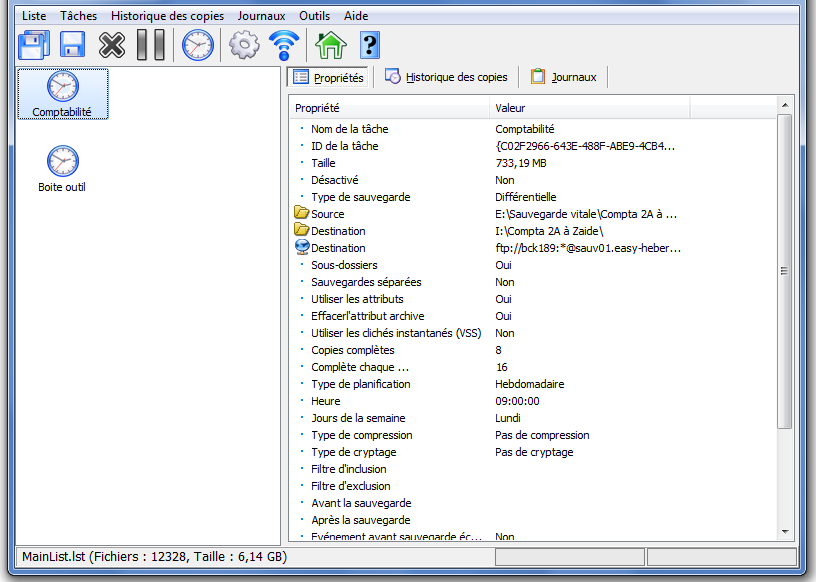Screen dimensions: 816x582
Task: Select the Effacerl'attribut archive row
Action: (533, 316)
